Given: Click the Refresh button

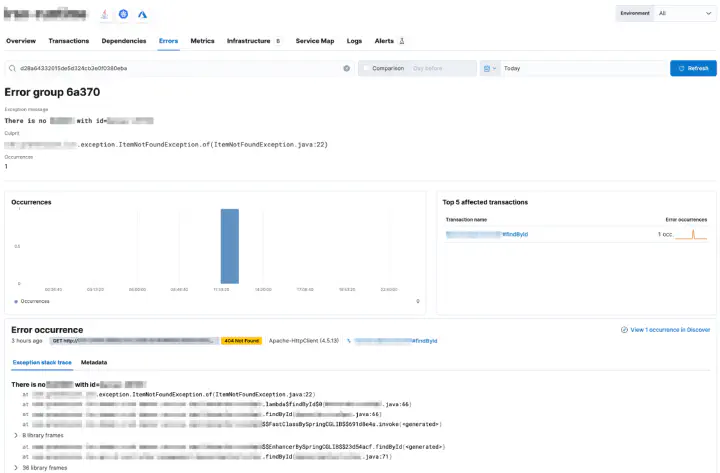Looking at the screenshot, I should pos(693,68).
